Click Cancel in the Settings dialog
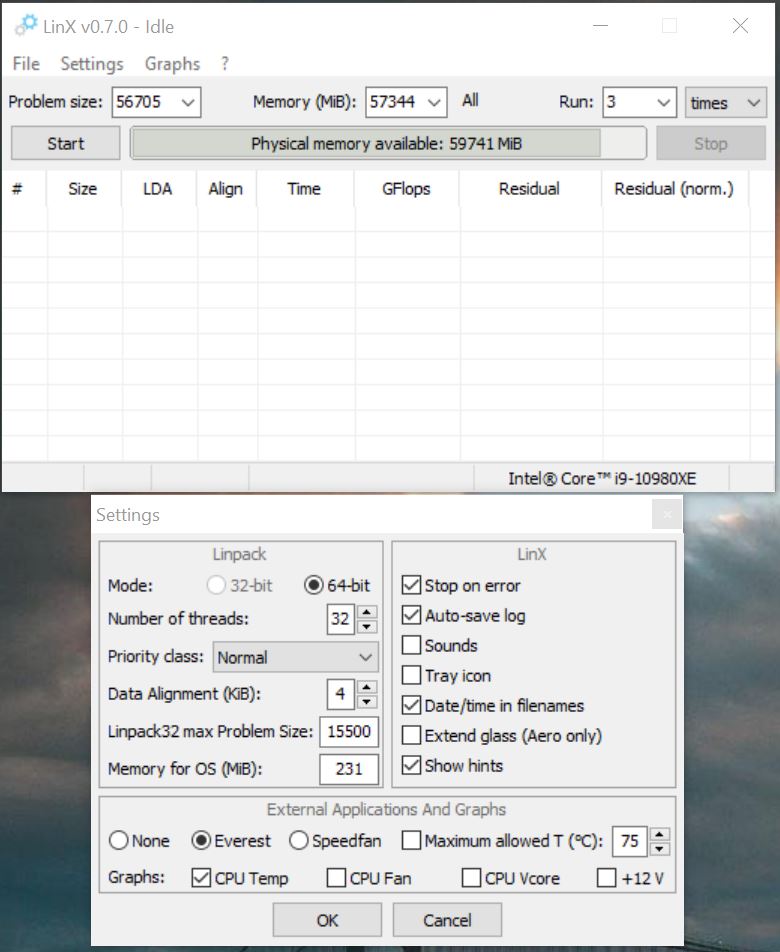The image size is (780, 952). coord(447,920)
